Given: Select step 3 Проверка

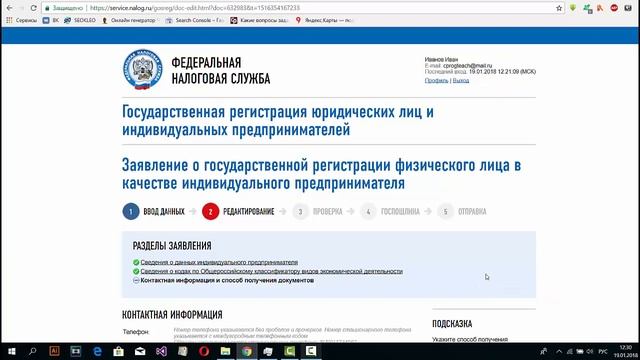Looking at the screenshot, I should pyautogui.click(x=318, y=211).
